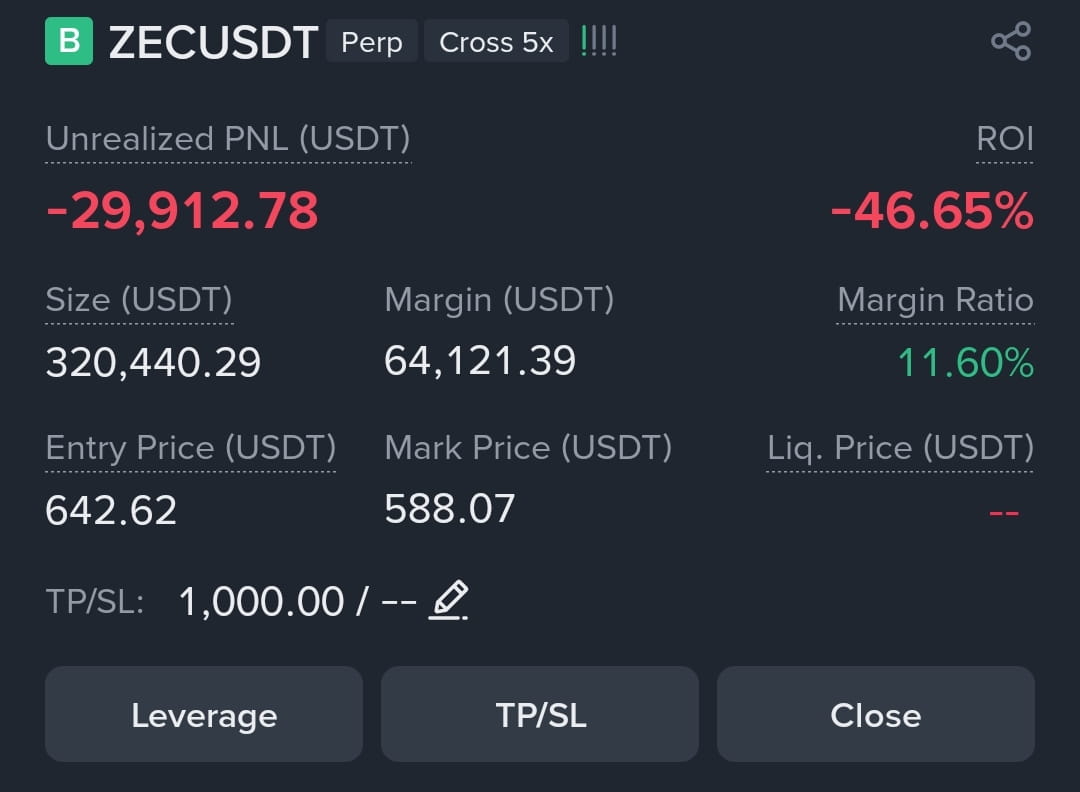
Task: Close the ZECUSDT position
Action: tap(875, 714)
